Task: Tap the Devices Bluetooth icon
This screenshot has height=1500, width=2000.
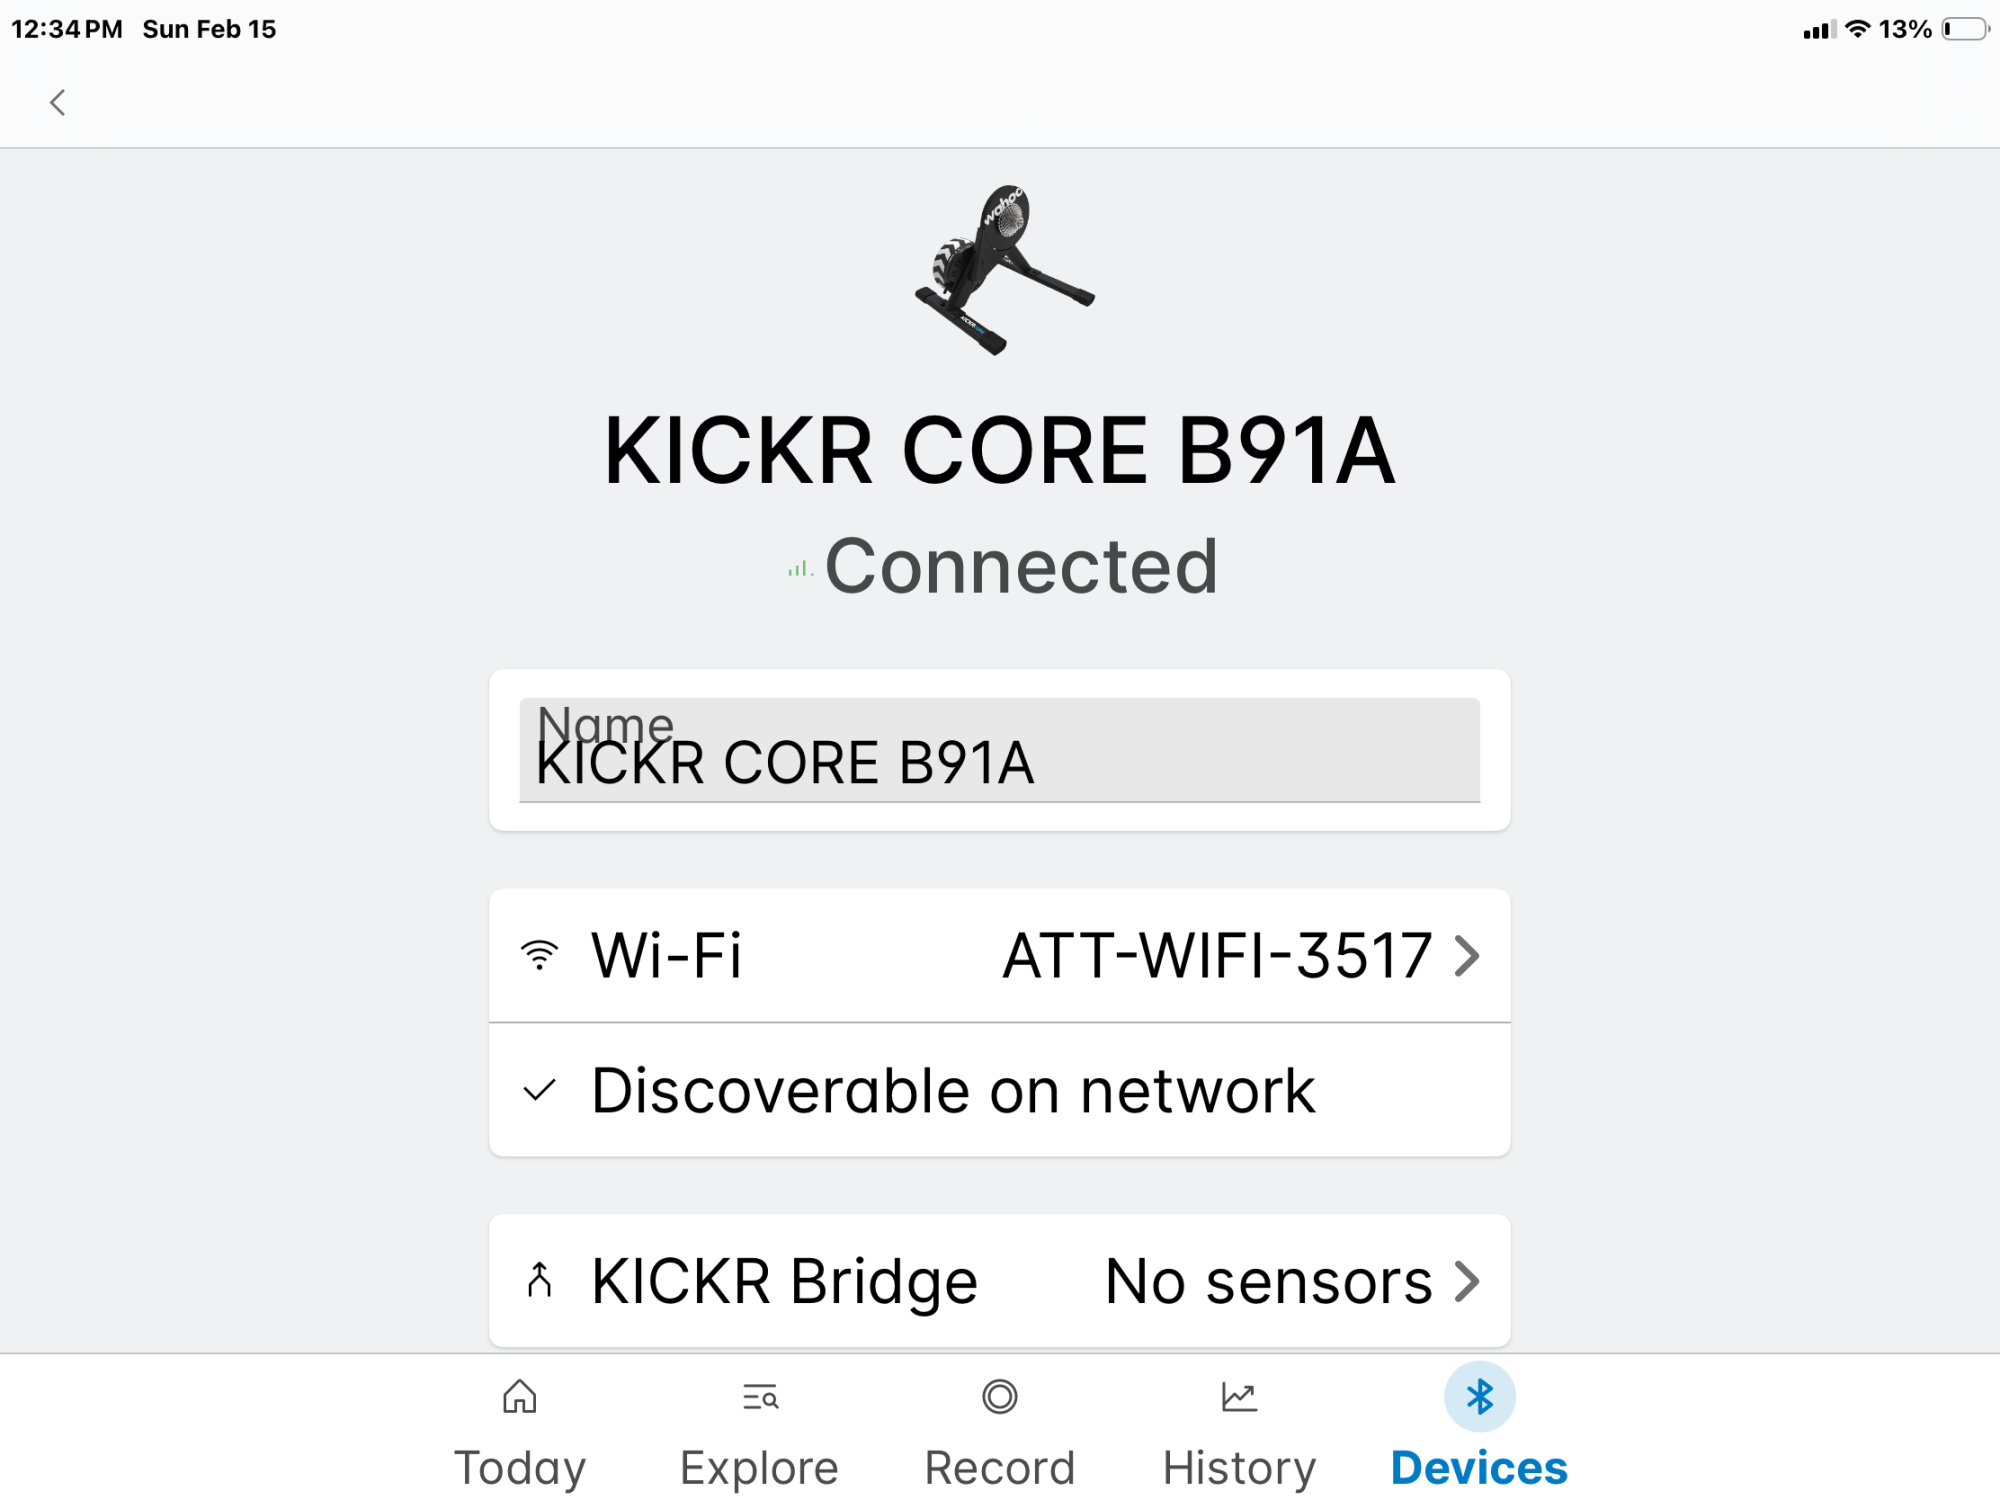Action: point(1479,1397)
